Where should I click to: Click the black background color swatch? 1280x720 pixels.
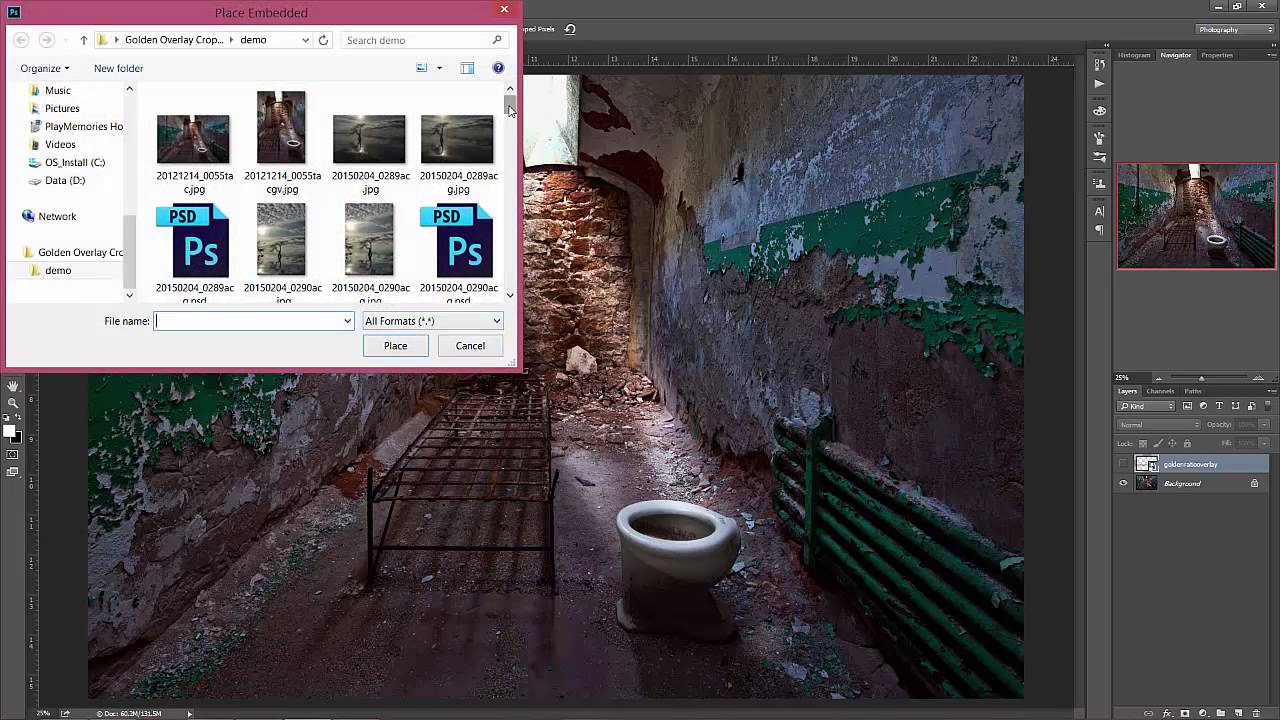pos(17,439)
